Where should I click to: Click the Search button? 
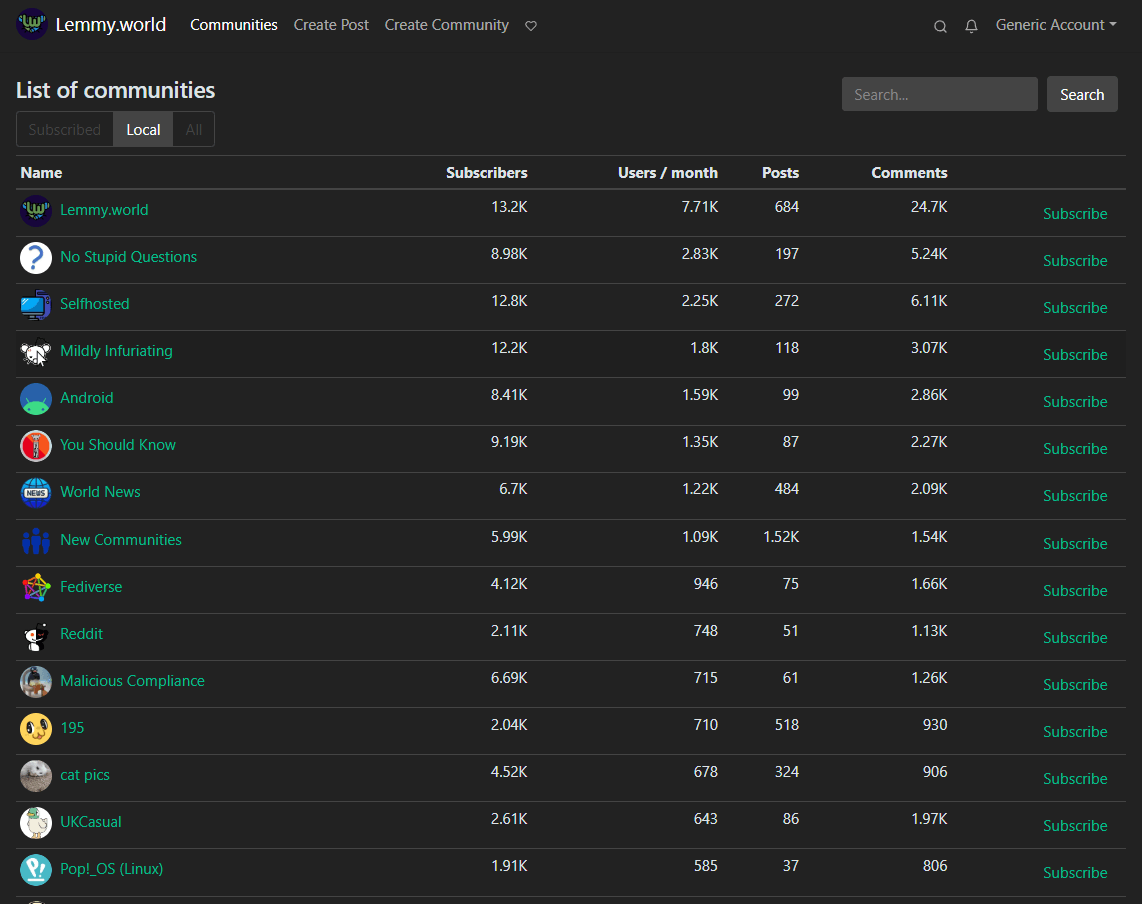1082,94
